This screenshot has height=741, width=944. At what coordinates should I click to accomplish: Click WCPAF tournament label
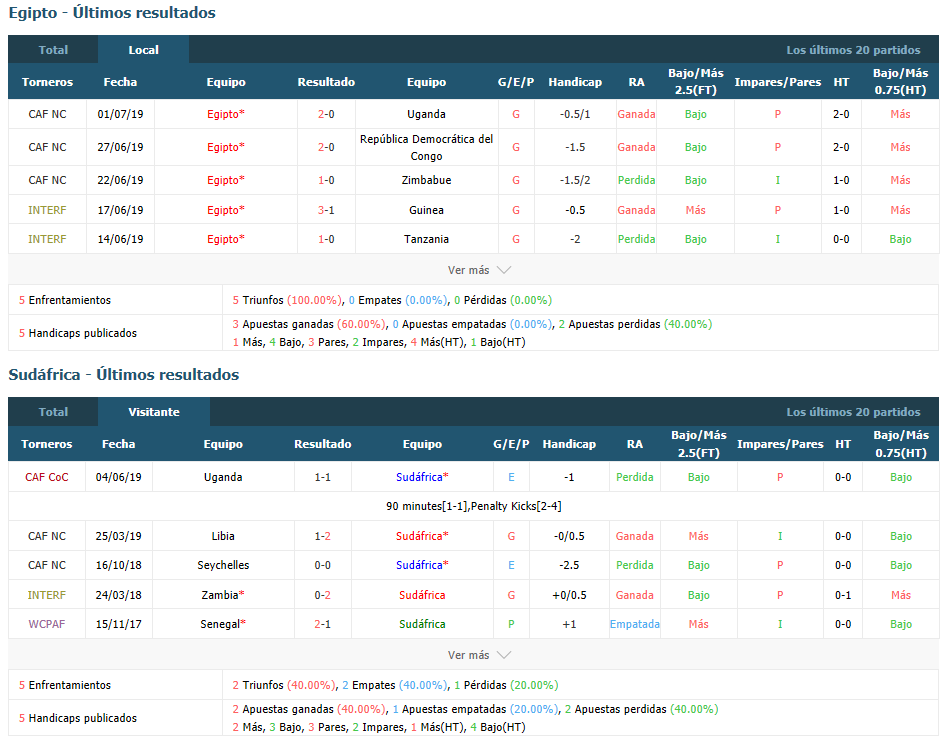tap(47, 624)
